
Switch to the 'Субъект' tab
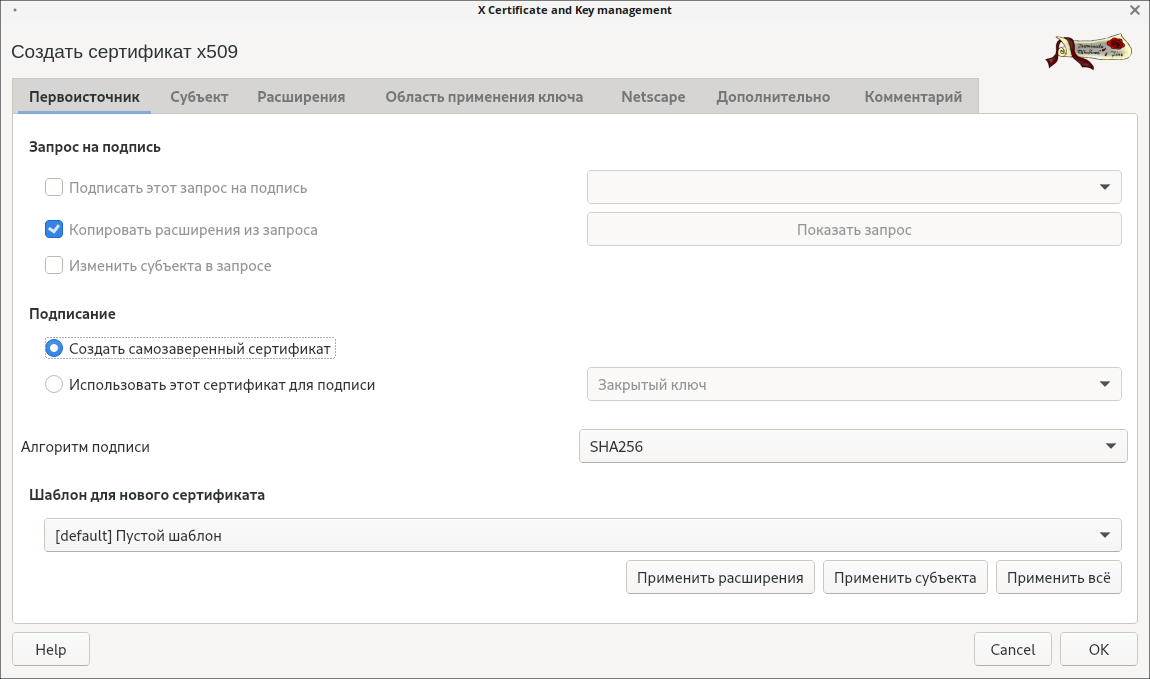(x=199, y=97)
